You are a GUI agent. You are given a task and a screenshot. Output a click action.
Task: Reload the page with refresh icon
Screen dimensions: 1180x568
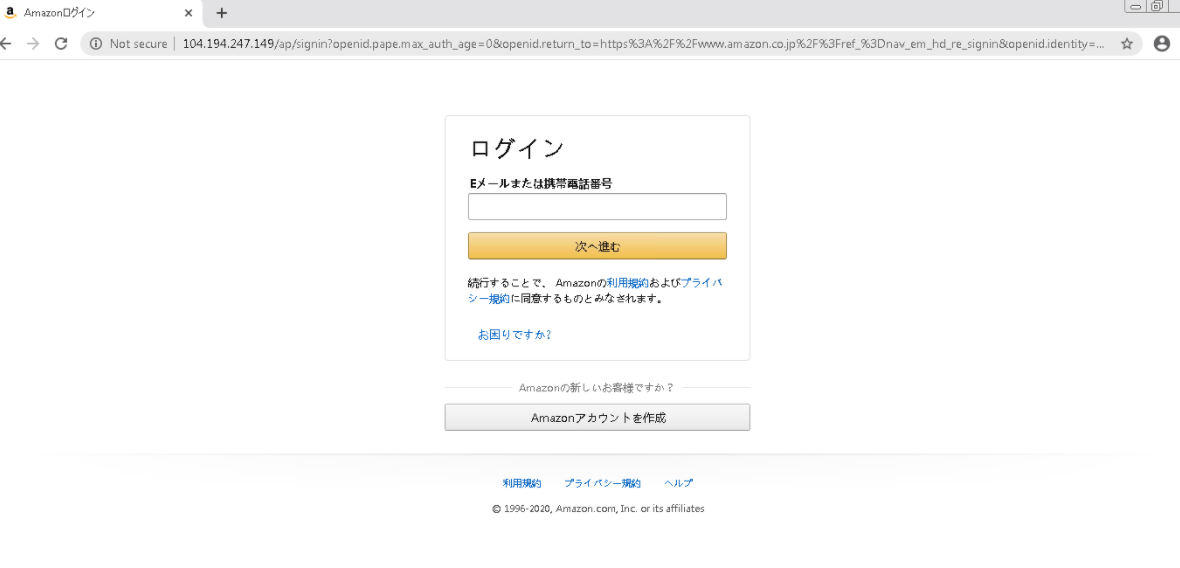tap(62, 44)
